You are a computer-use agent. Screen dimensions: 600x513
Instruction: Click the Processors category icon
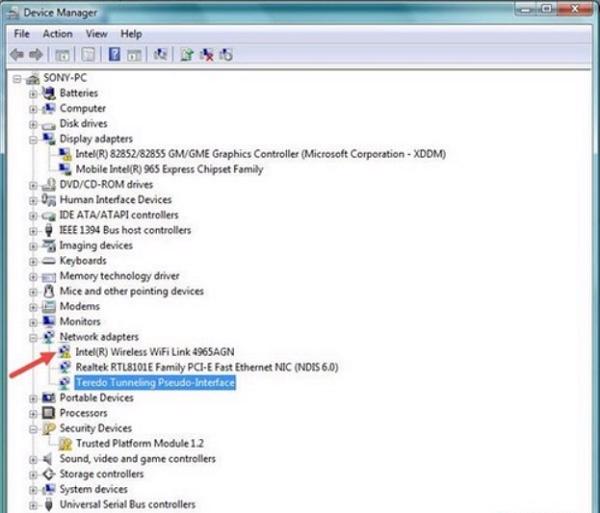pyautogui.click(x=49, y=413)
